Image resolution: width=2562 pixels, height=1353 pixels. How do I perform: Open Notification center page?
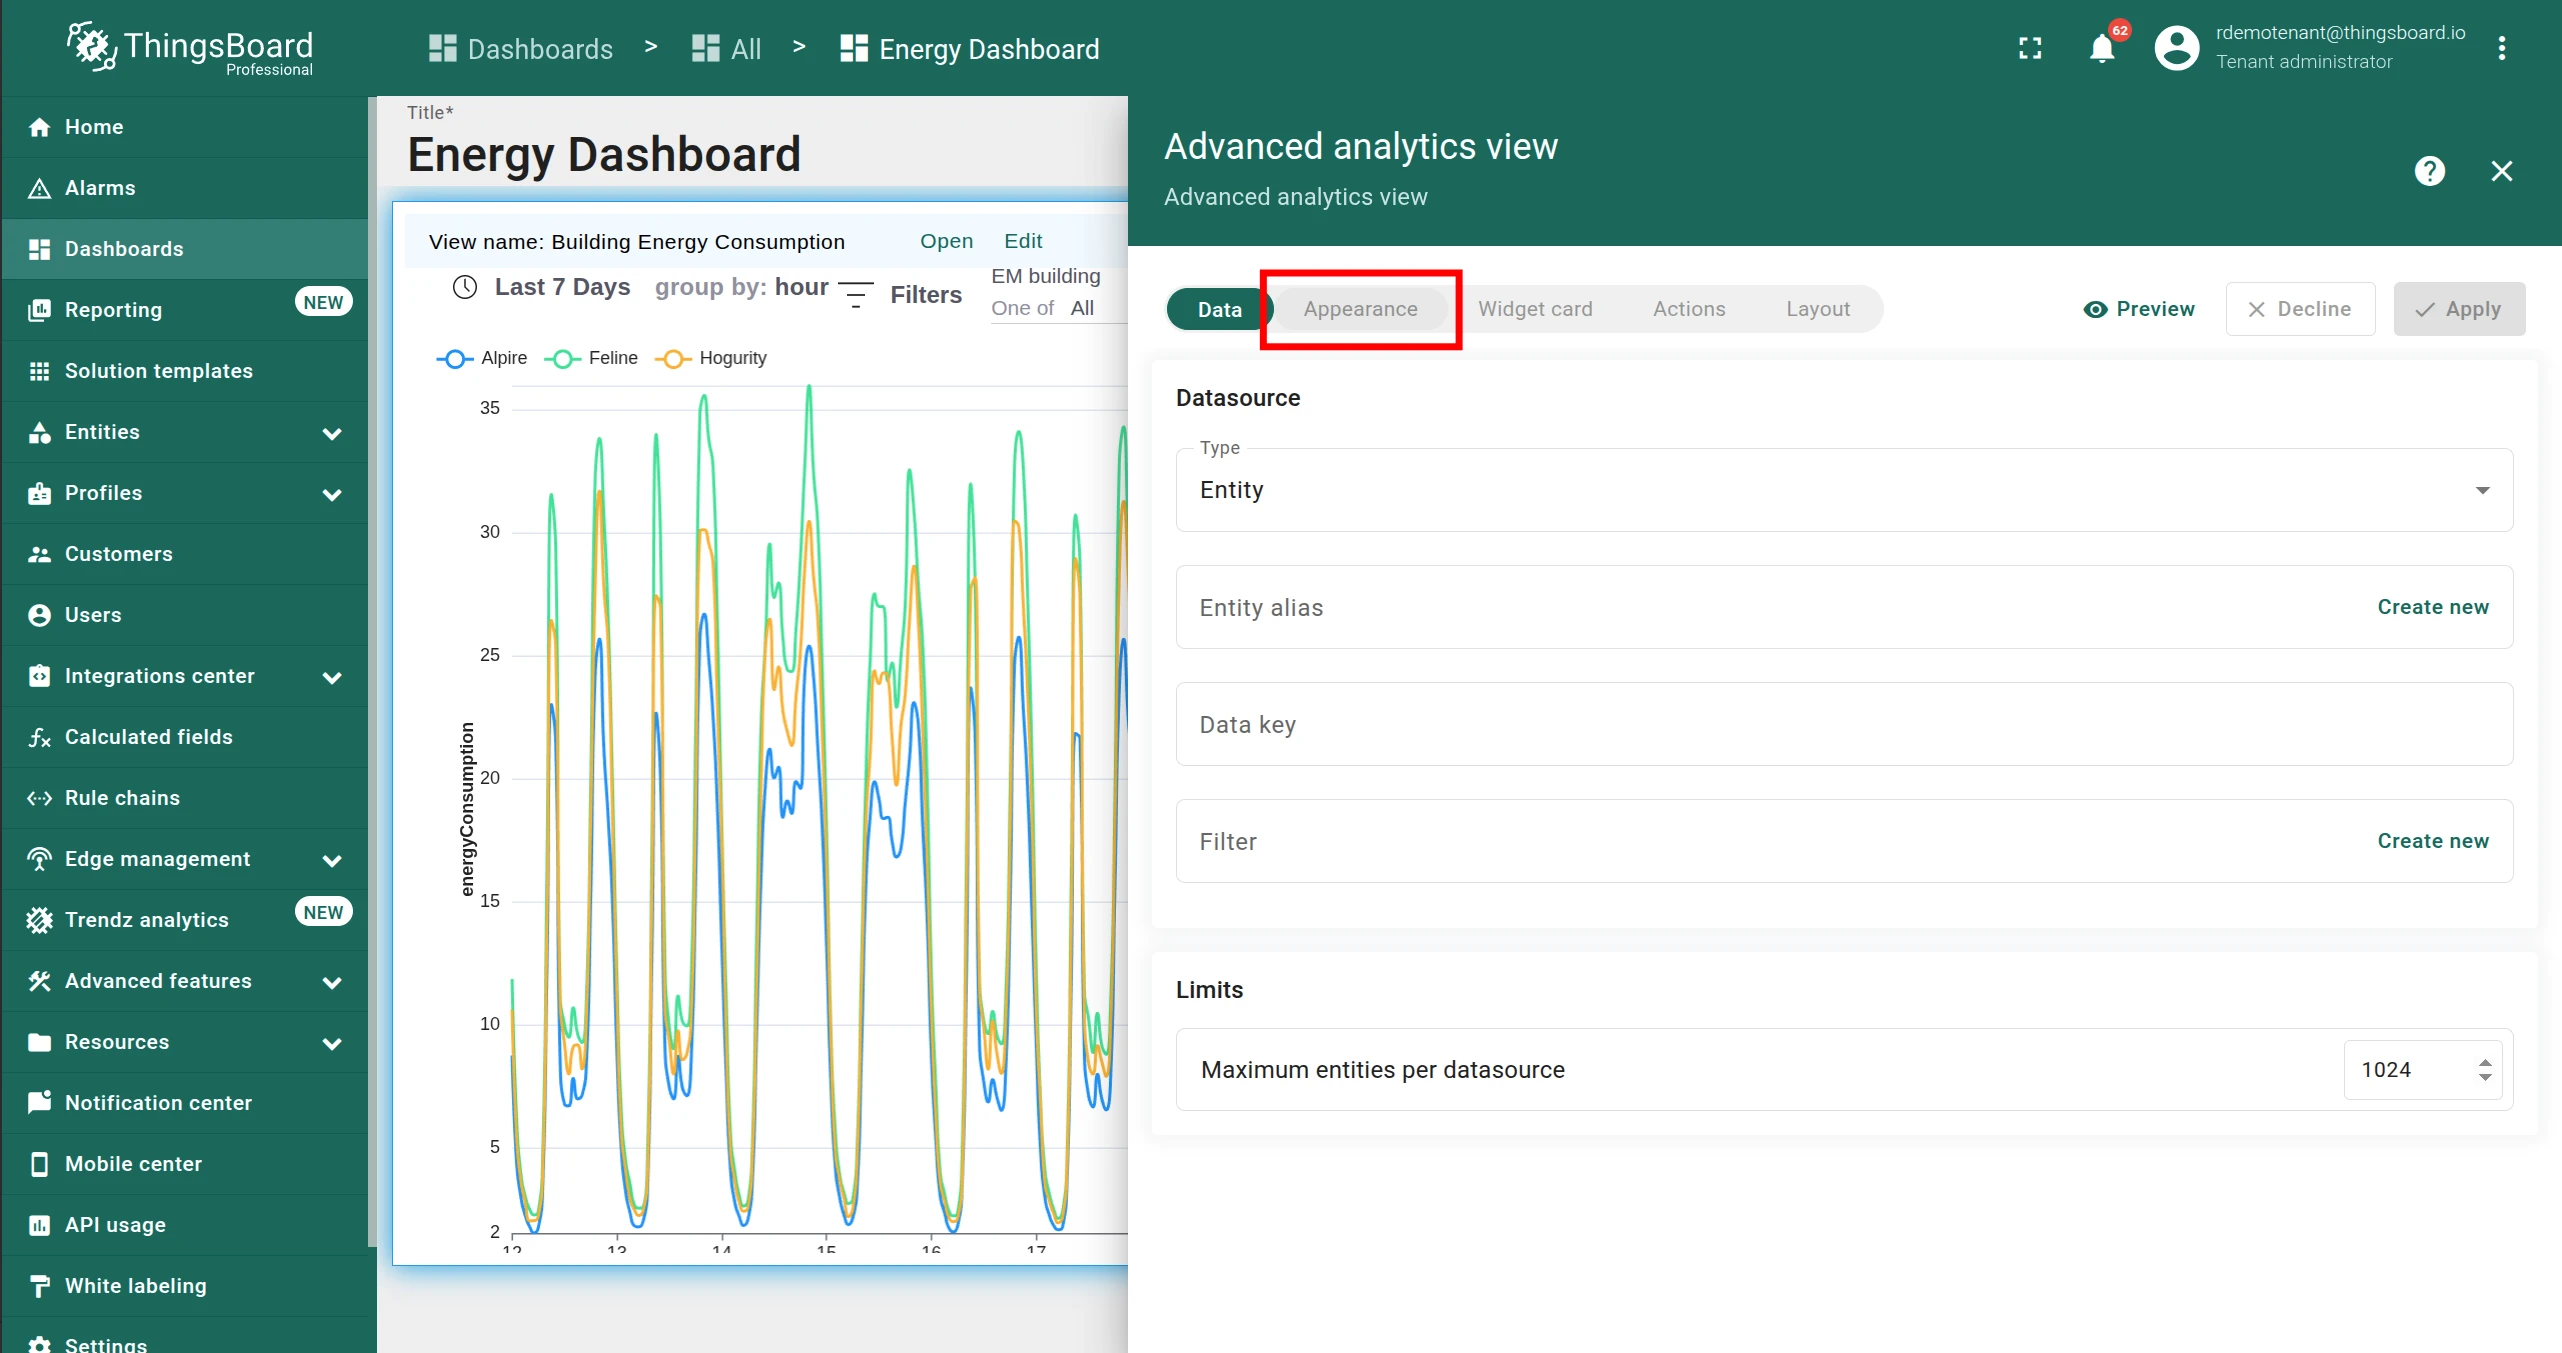(184, 1103)
